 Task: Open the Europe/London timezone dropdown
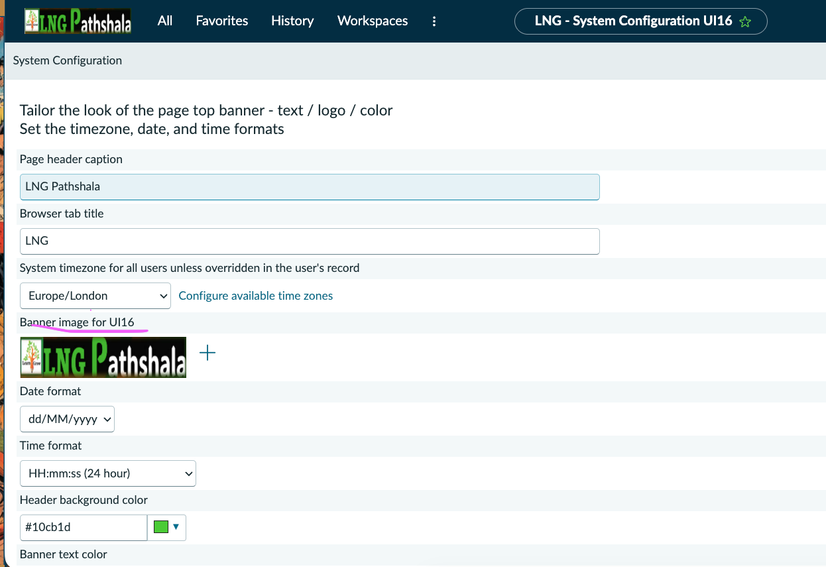95,296
